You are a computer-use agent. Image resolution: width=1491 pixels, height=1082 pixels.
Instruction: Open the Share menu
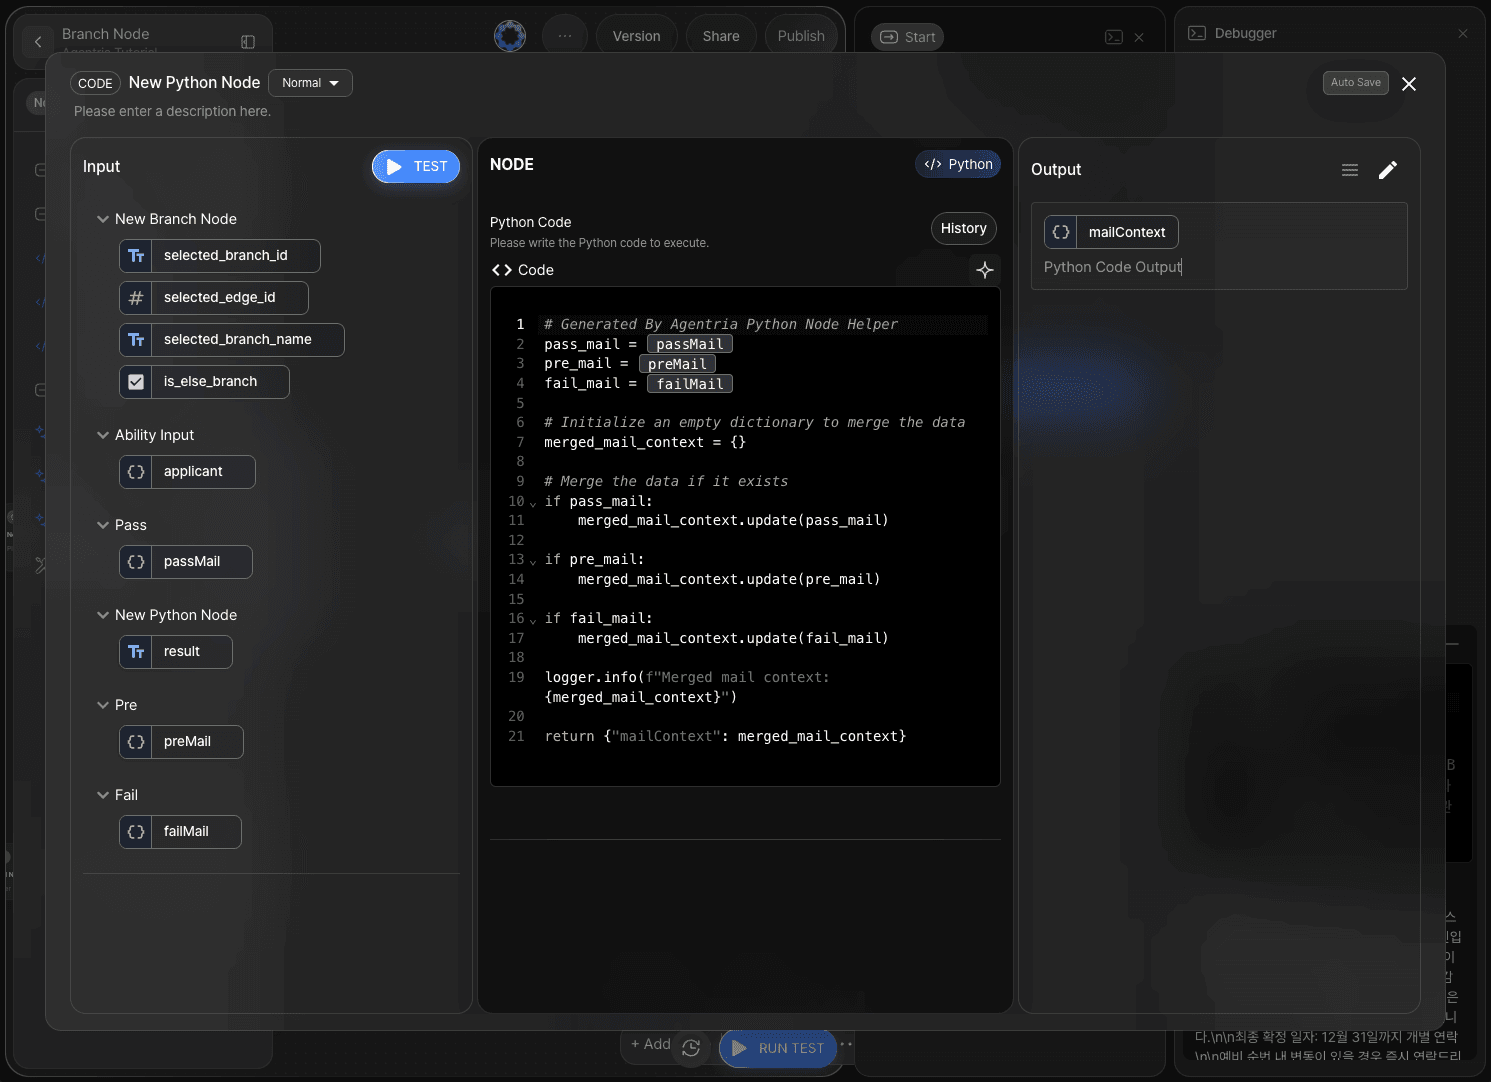[721, 36]
